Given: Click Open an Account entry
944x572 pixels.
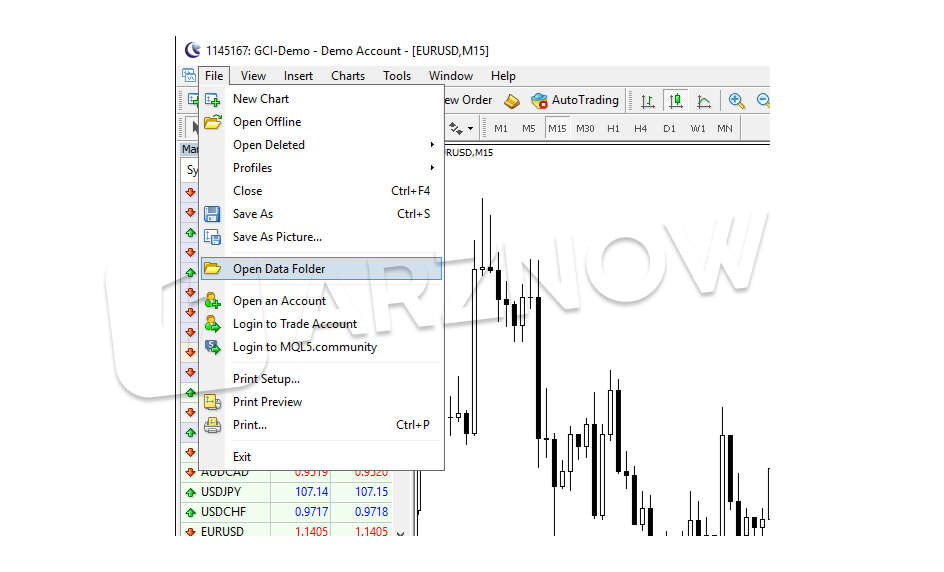Looking at the screenshot, I should tap(321, 300).
